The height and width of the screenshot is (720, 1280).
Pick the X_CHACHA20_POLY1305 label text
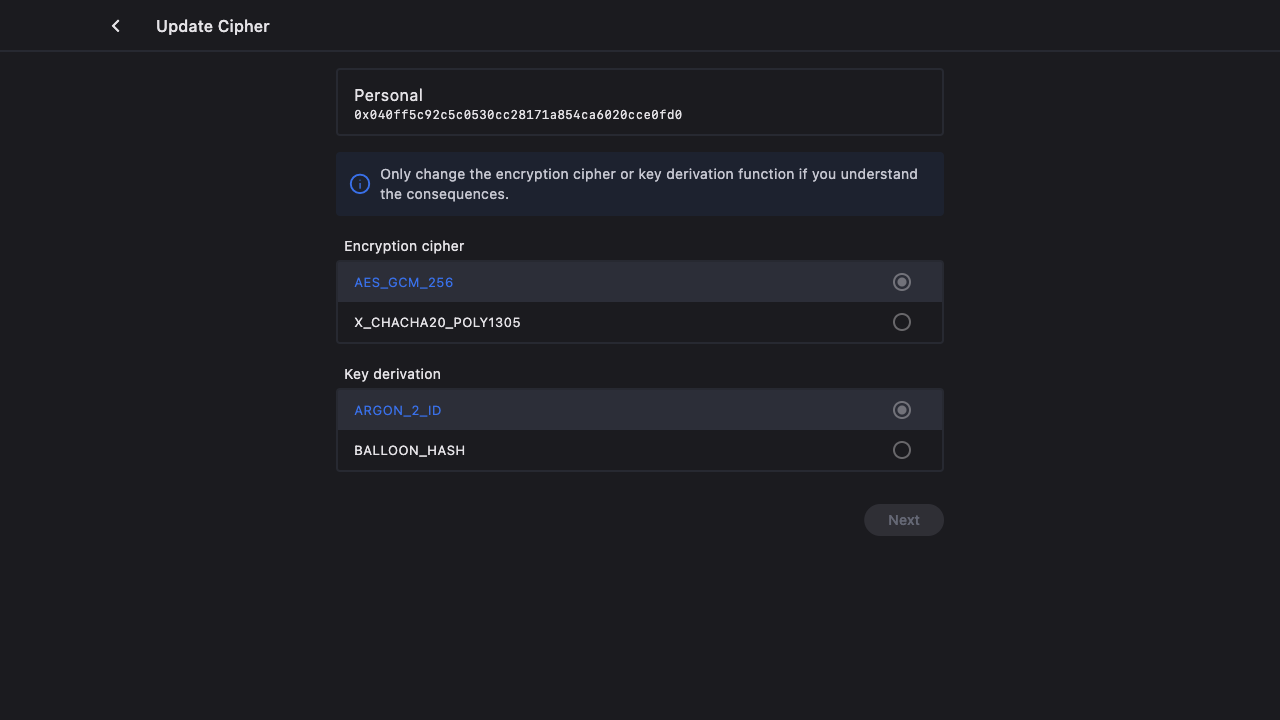(437, 322)
